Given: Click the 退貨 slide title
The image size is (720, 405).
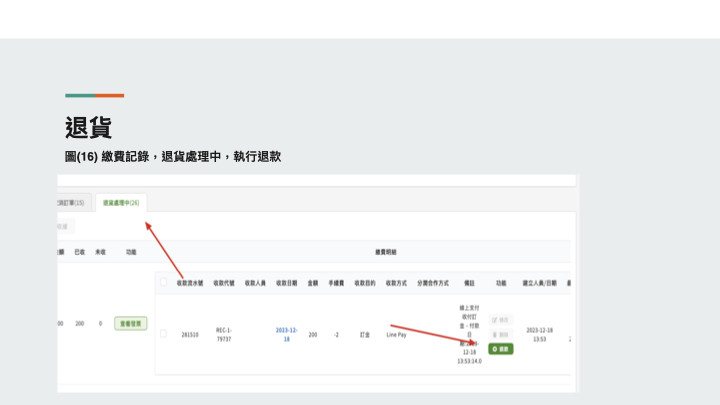Looking at the screenshot, I should pos(88,127).
